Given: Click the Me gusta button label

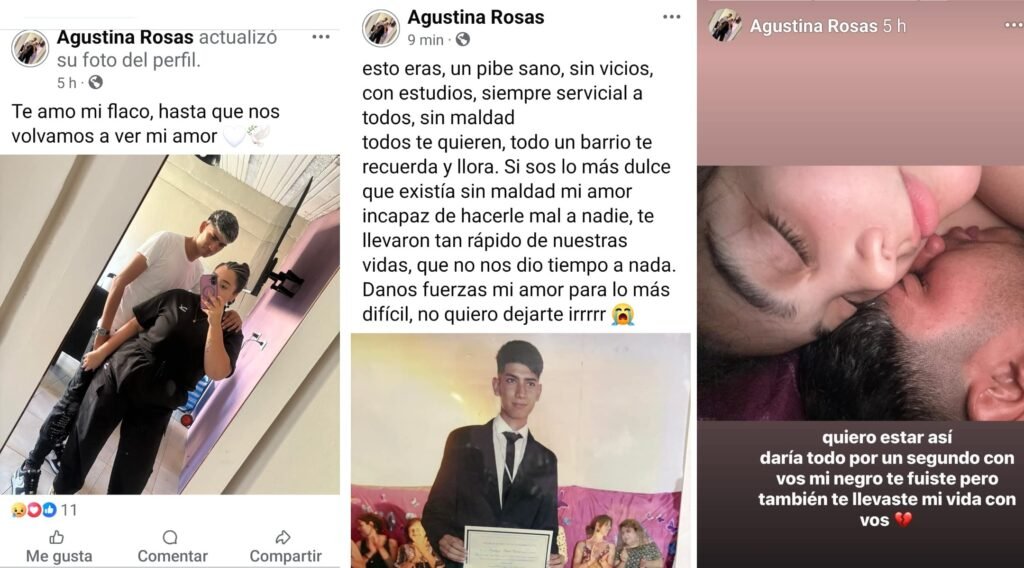Looking at the screenshot, I should click(x=59, y=556).
